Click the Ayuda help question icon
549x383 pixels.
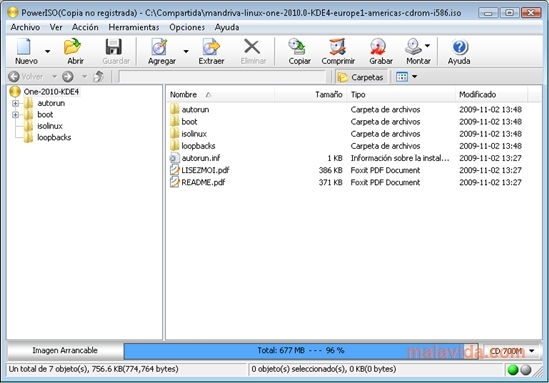pos(460,47)
